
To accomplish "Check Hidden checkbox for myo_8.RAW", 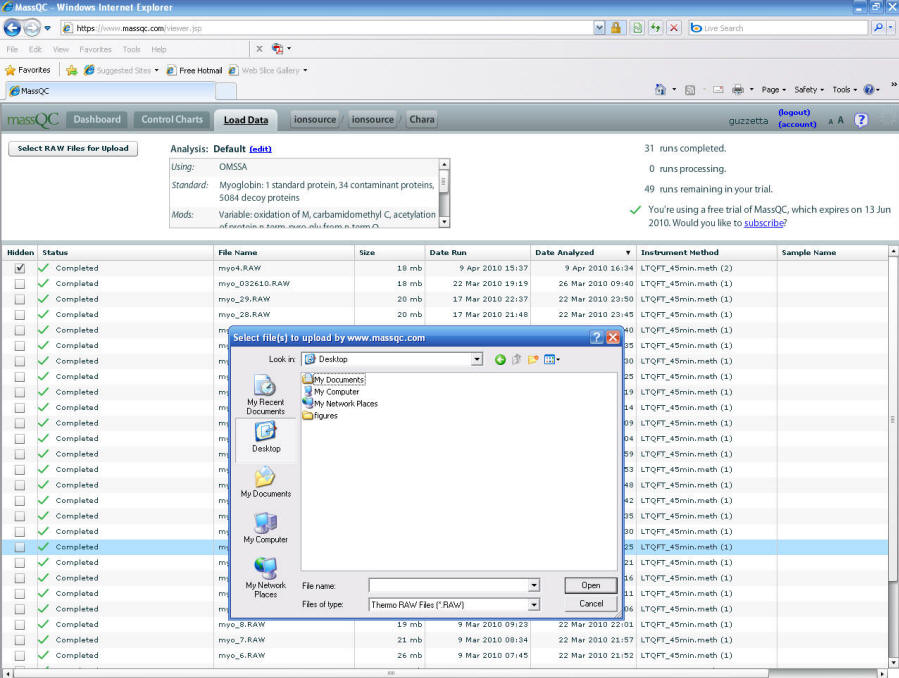I will 20,625.
